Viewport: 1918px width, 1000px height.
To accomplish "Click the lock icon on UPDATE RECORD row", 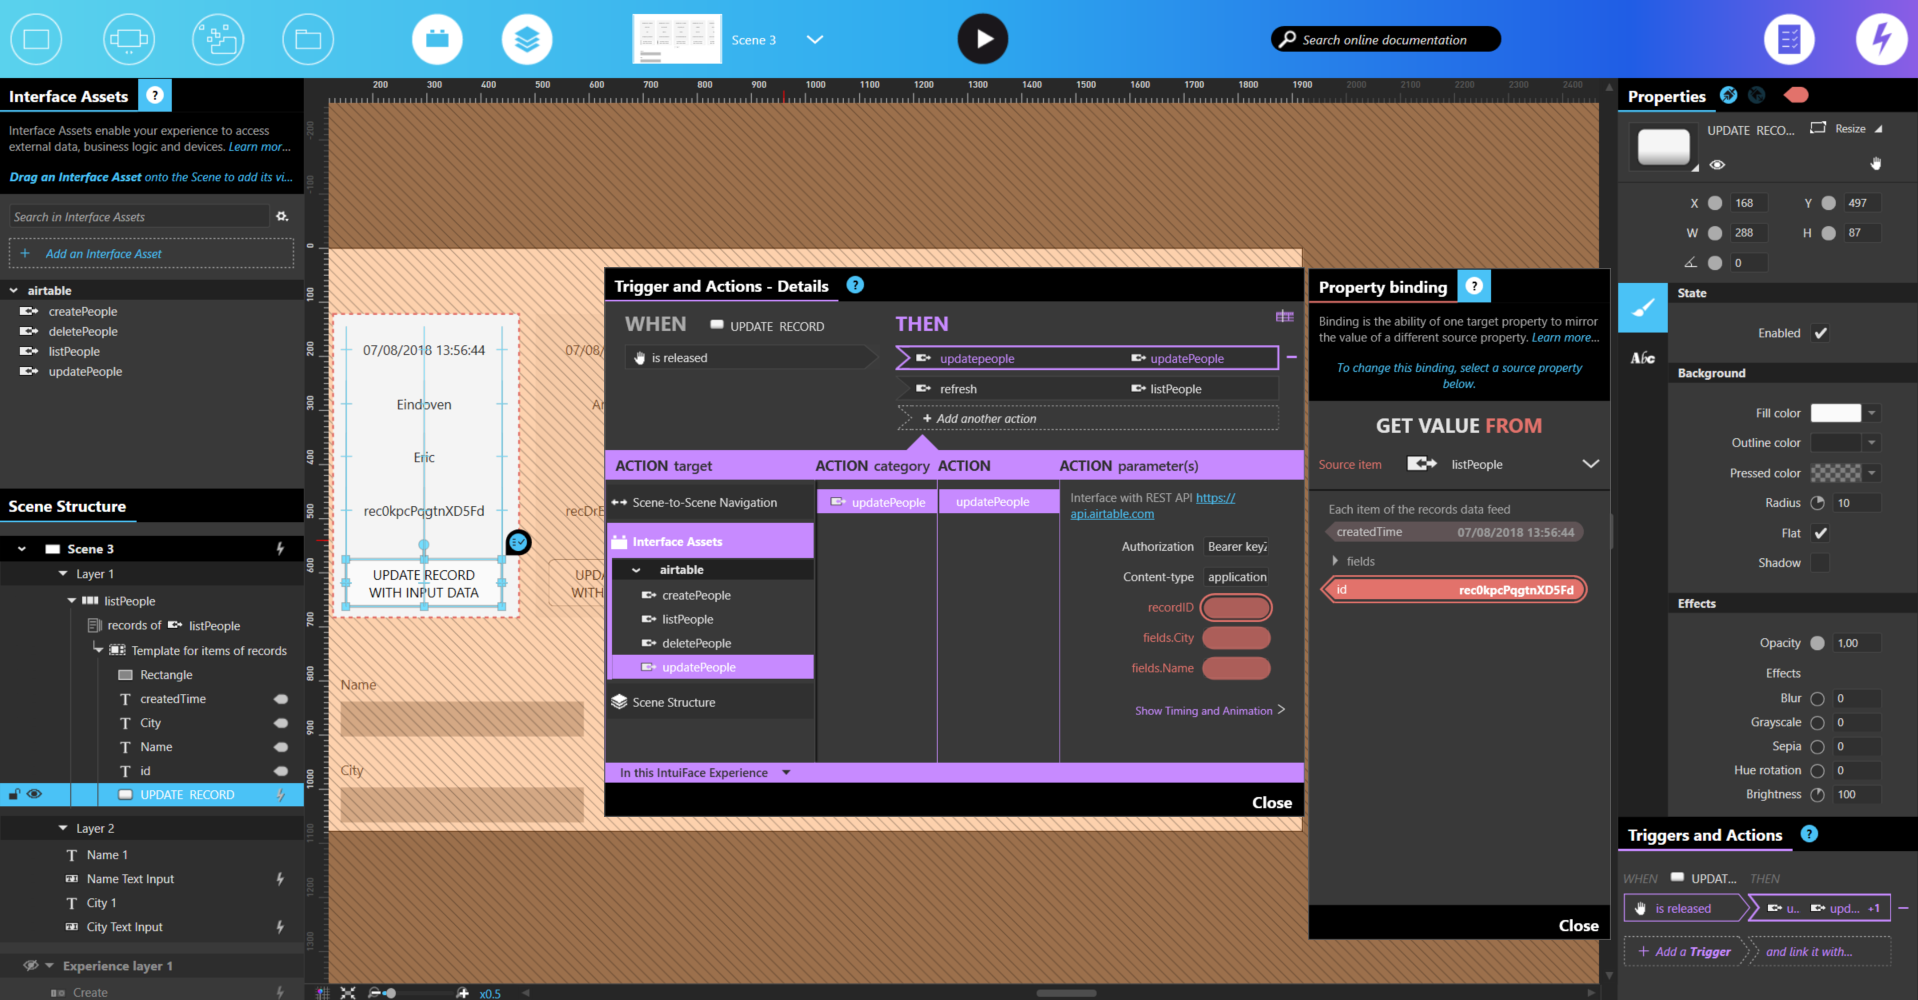I will click(14, 794).
